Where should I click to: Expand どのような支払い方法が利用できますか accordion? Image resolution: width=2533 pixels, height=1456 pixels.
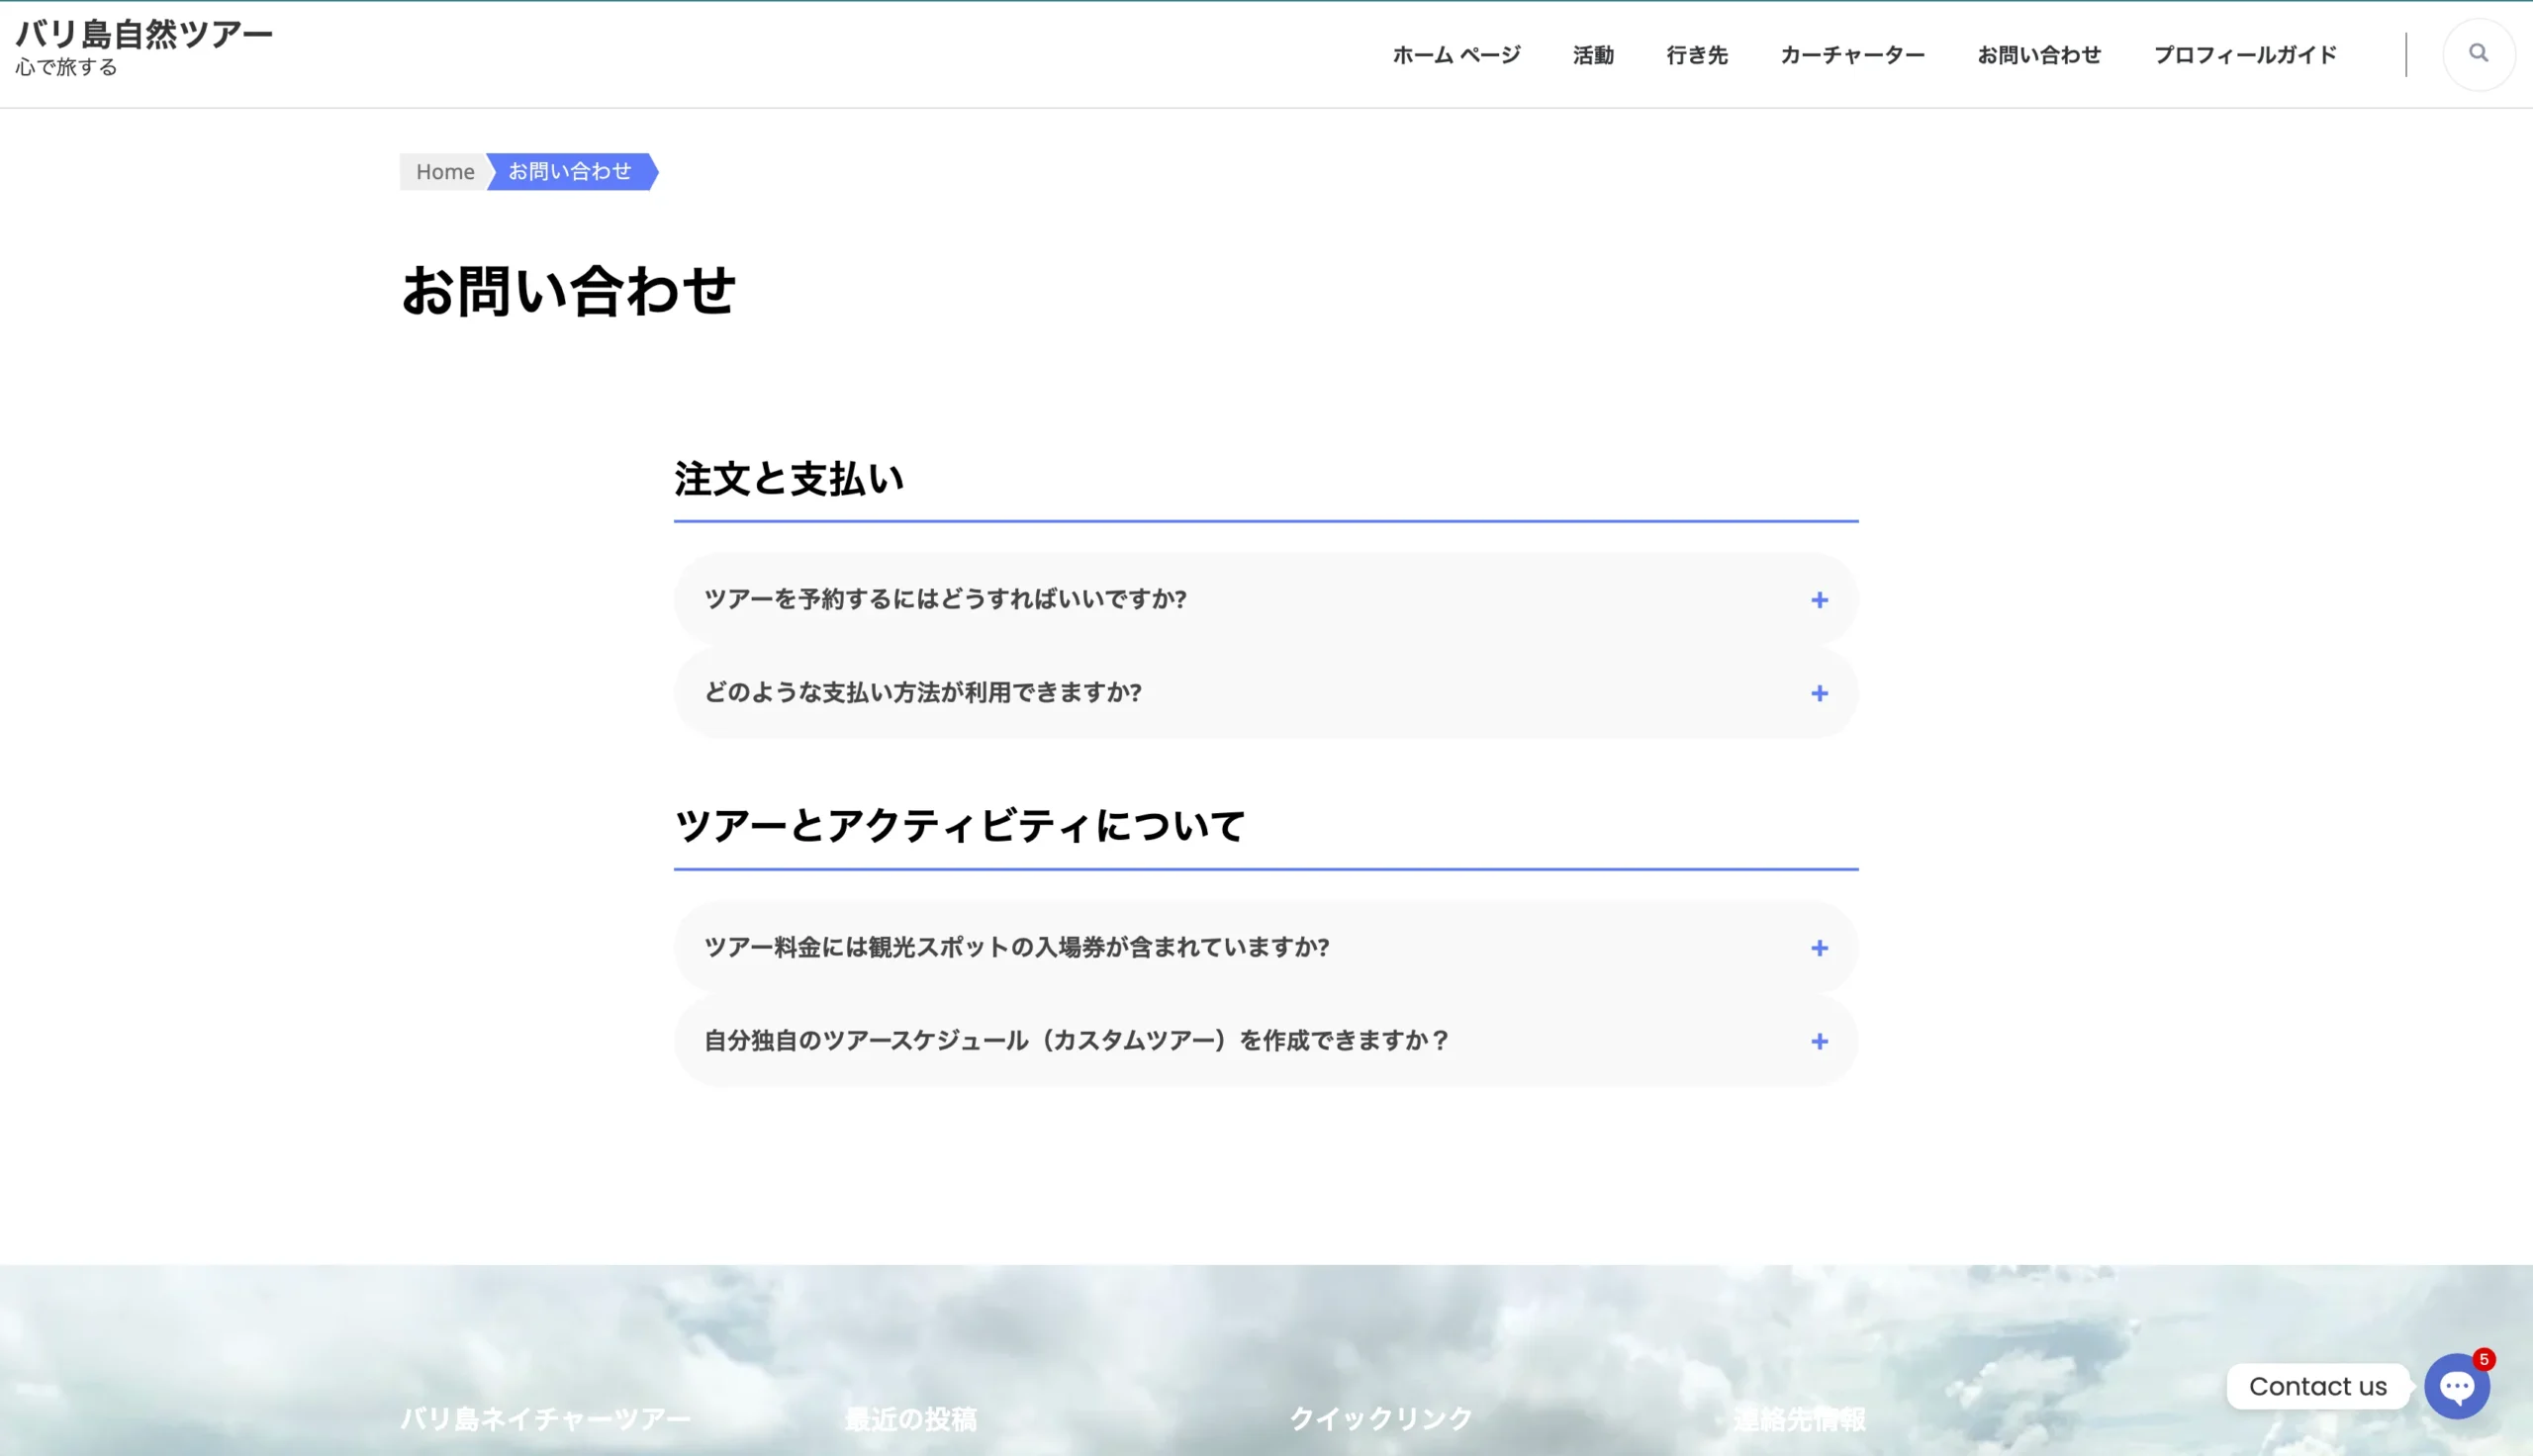pyautogui.click(x=922, y=692)
